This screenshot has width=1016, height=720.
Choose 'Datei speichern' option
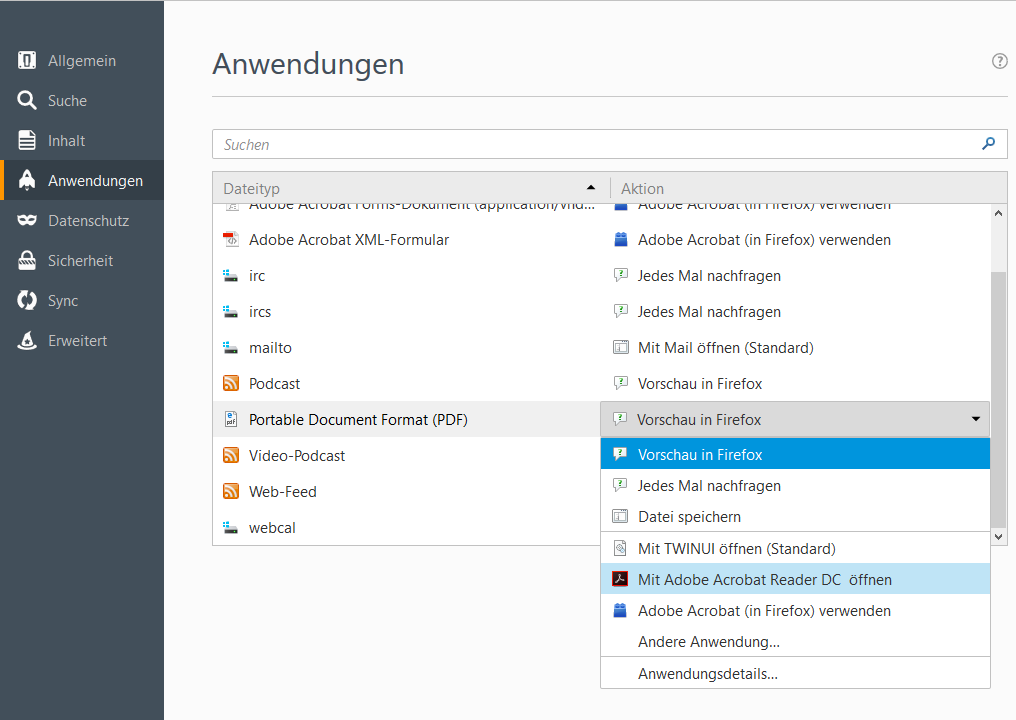[x=795, y=517]
